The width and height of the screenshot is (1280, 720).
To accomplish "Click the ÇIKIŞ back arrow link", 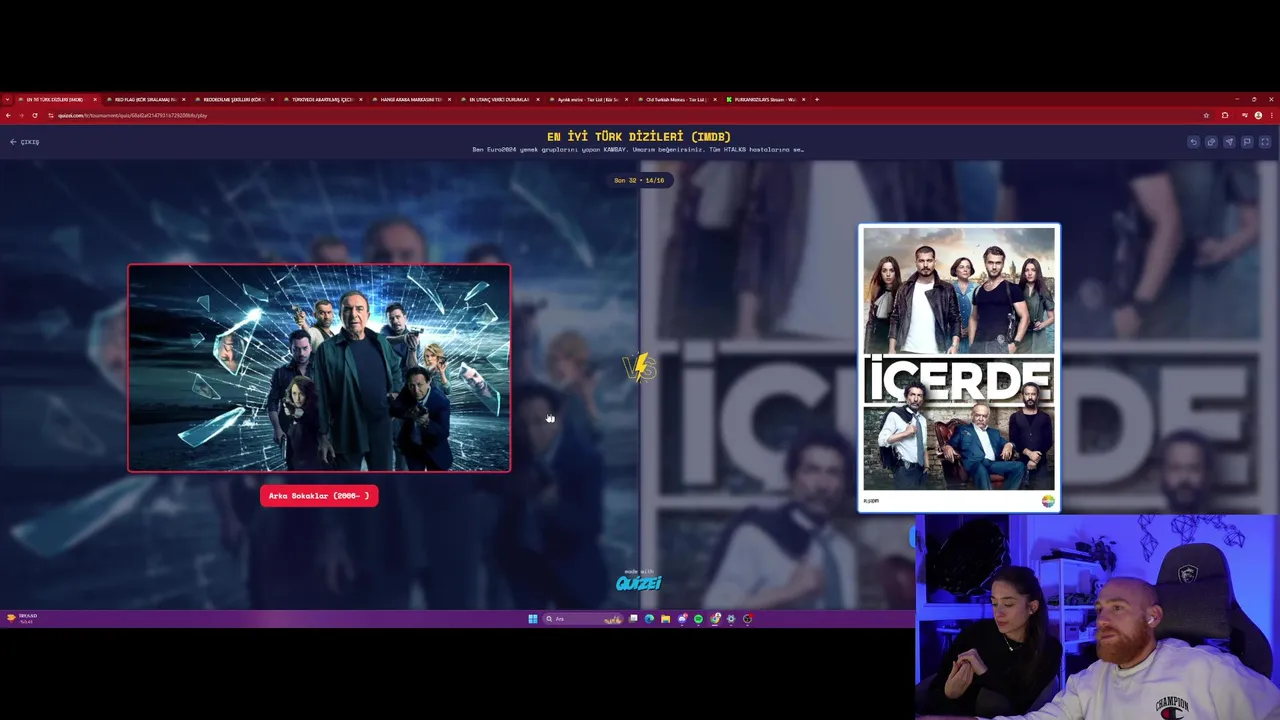I will [24, 142].
